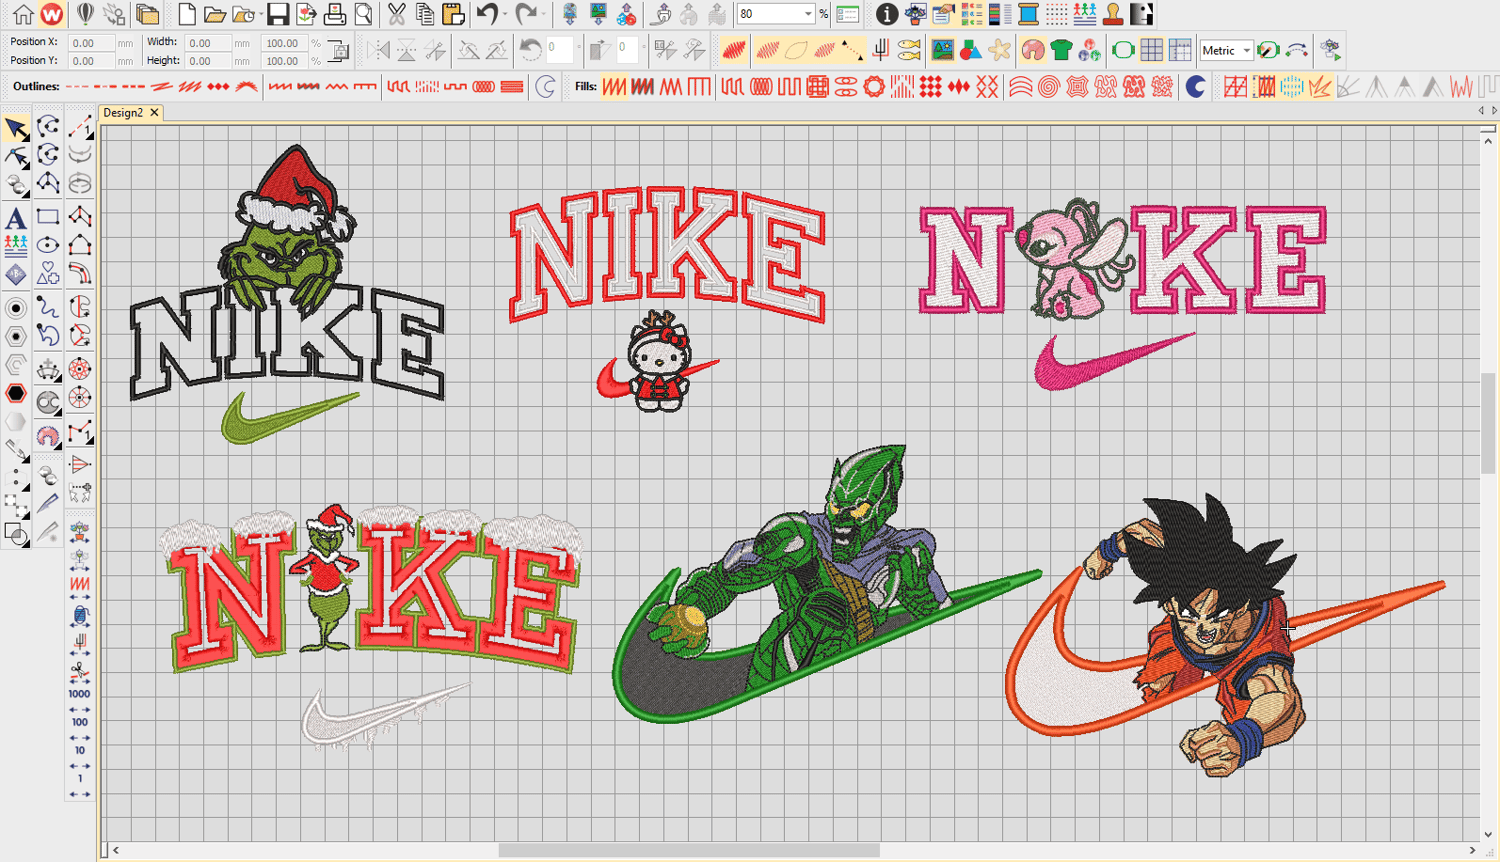Select the Lettering tool with letter A
This screenshot has width=1500, height=862.
[16, 218]
